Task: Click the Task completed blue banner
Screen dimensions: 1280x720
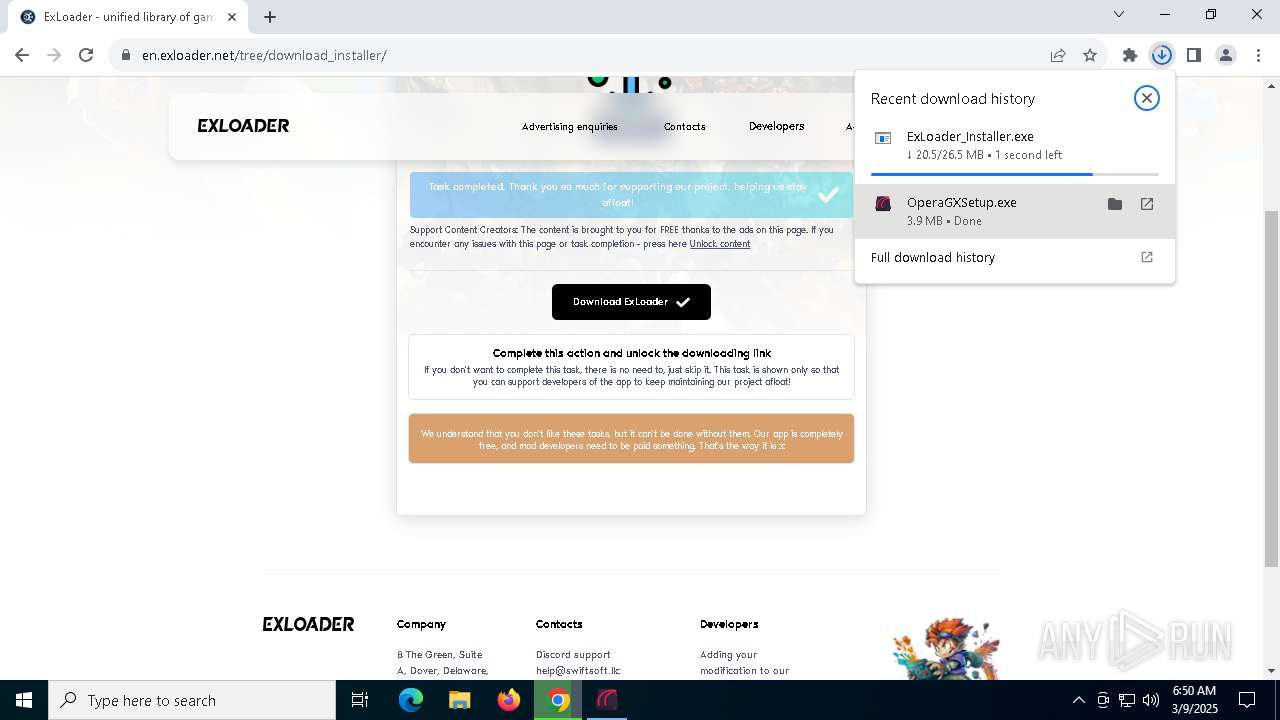Action: 631,195
